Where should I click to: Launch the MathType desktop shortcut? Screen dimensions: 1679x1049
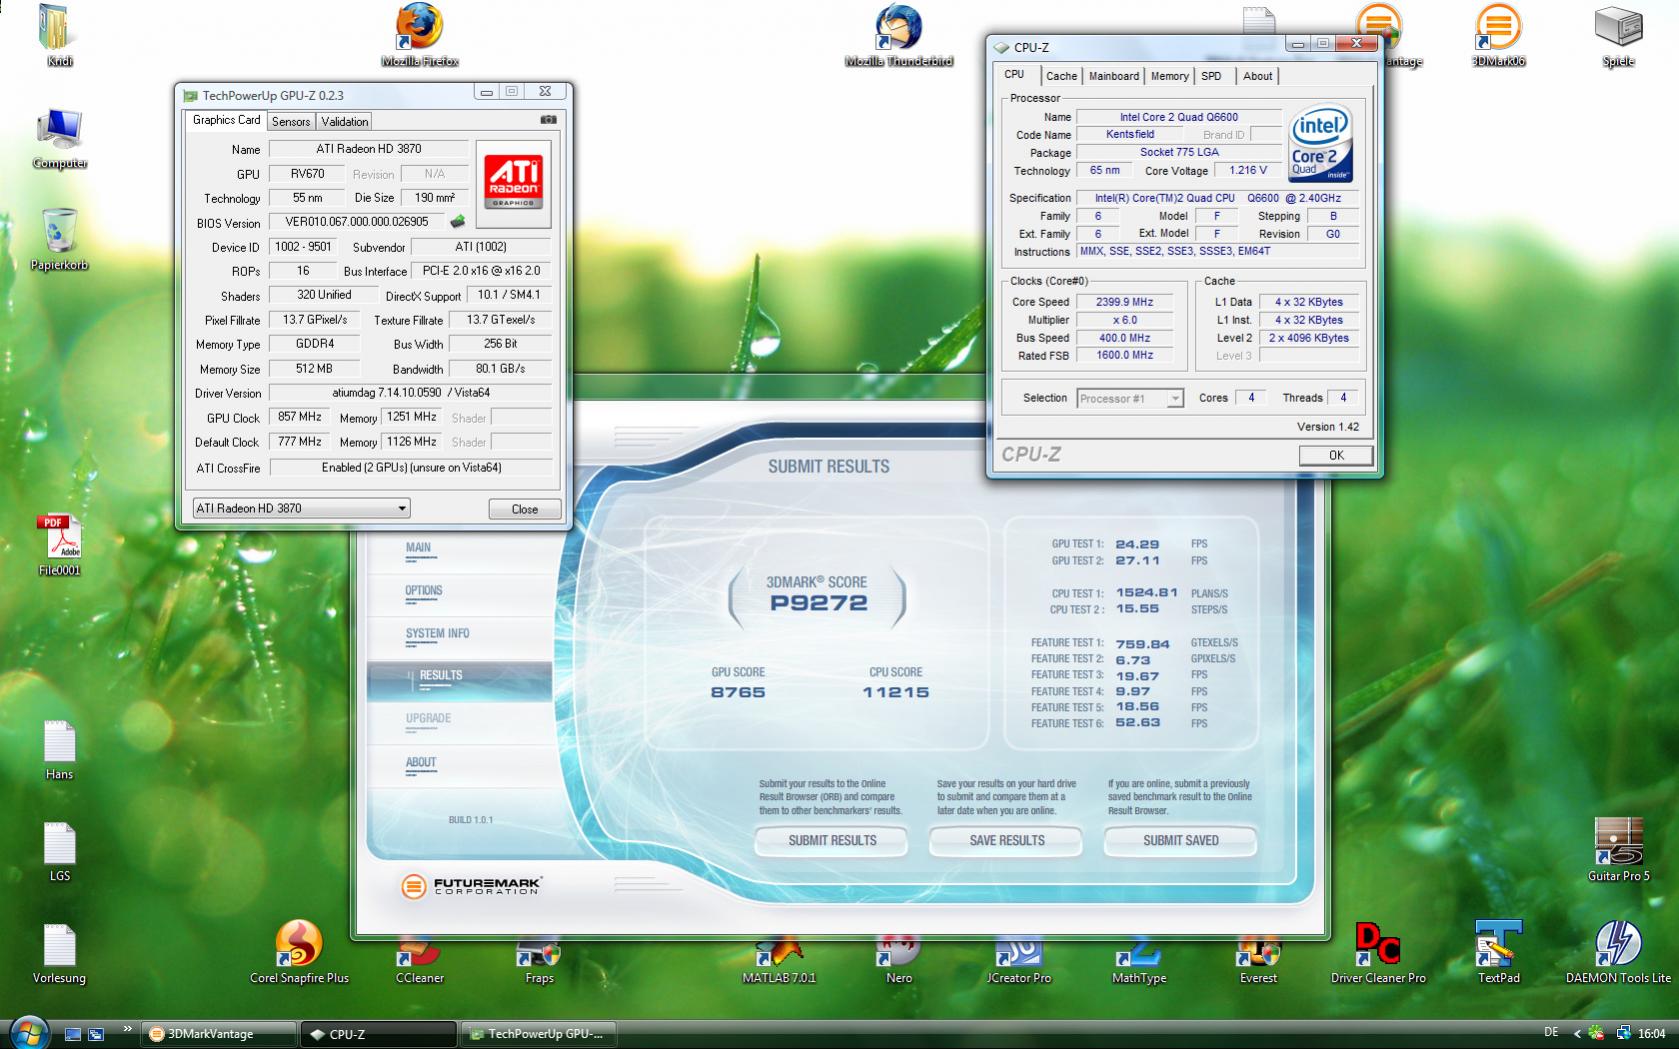(x=1139, y=960)
